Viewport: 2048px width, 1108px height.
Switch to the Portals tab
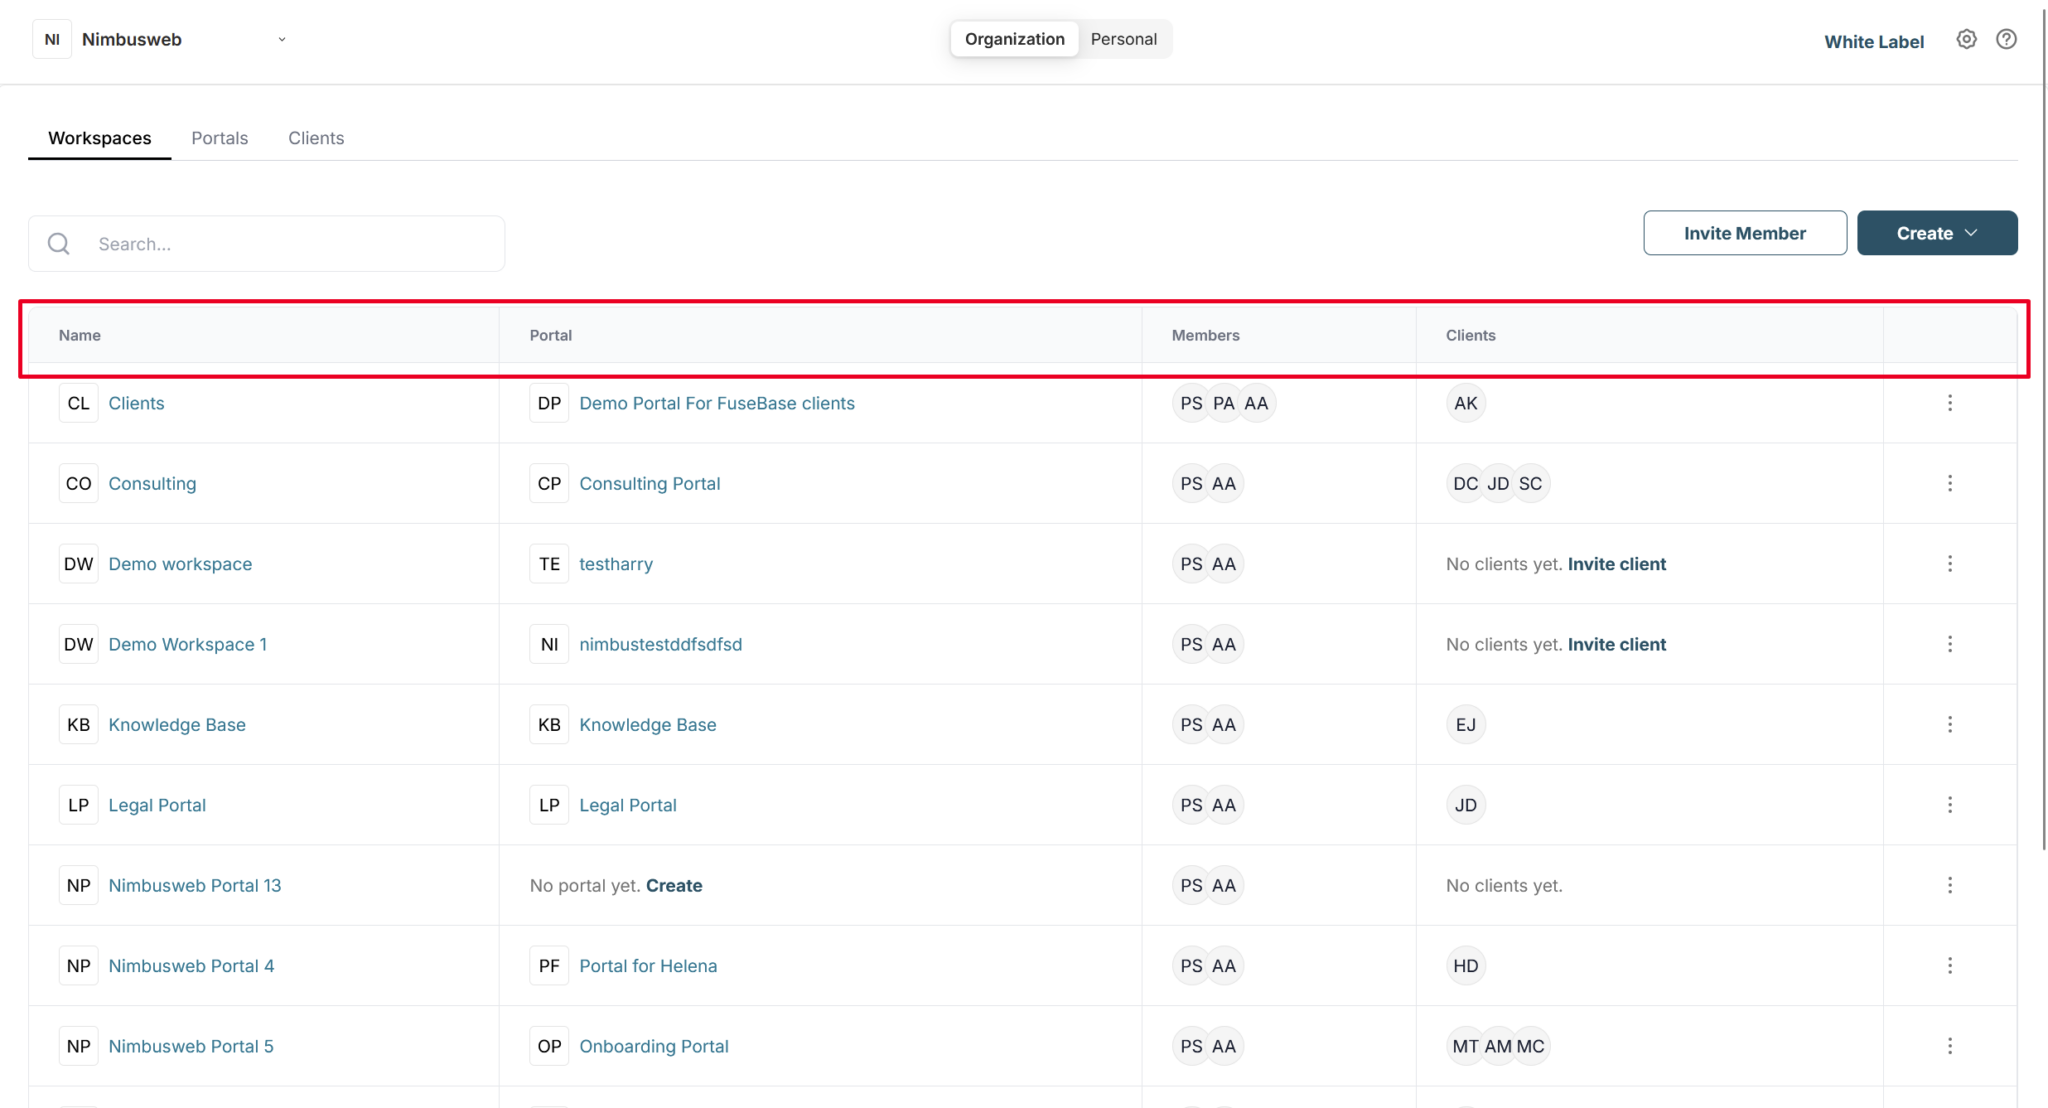click(220, 138)
